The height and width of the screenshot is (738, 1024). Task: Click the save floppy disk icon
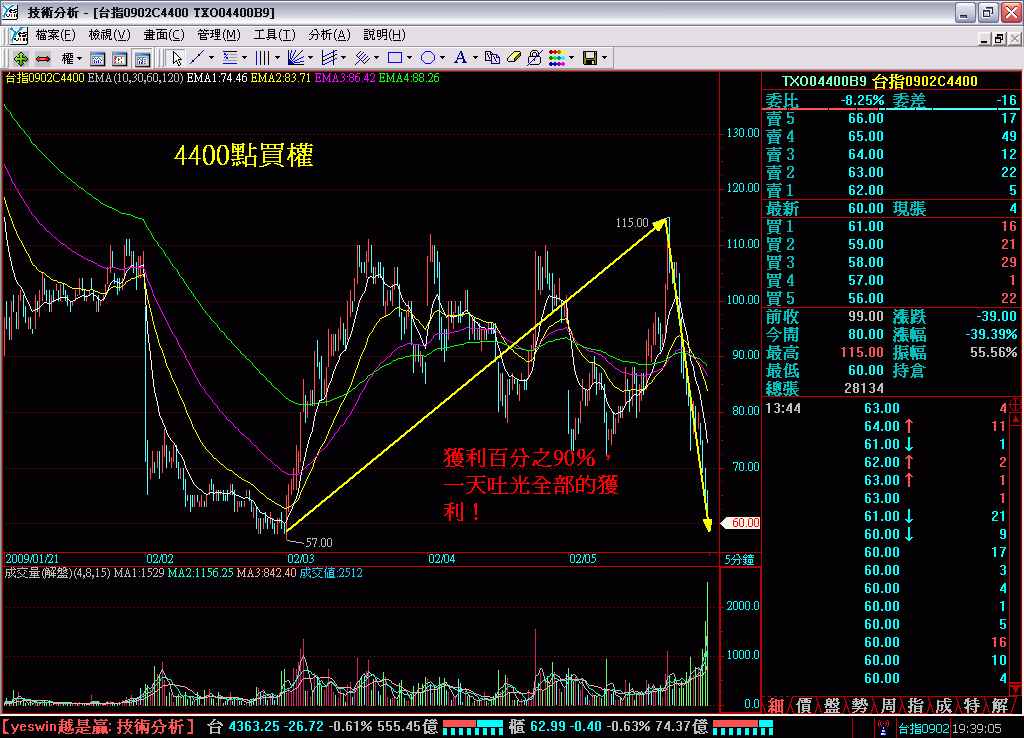[590, 58]
